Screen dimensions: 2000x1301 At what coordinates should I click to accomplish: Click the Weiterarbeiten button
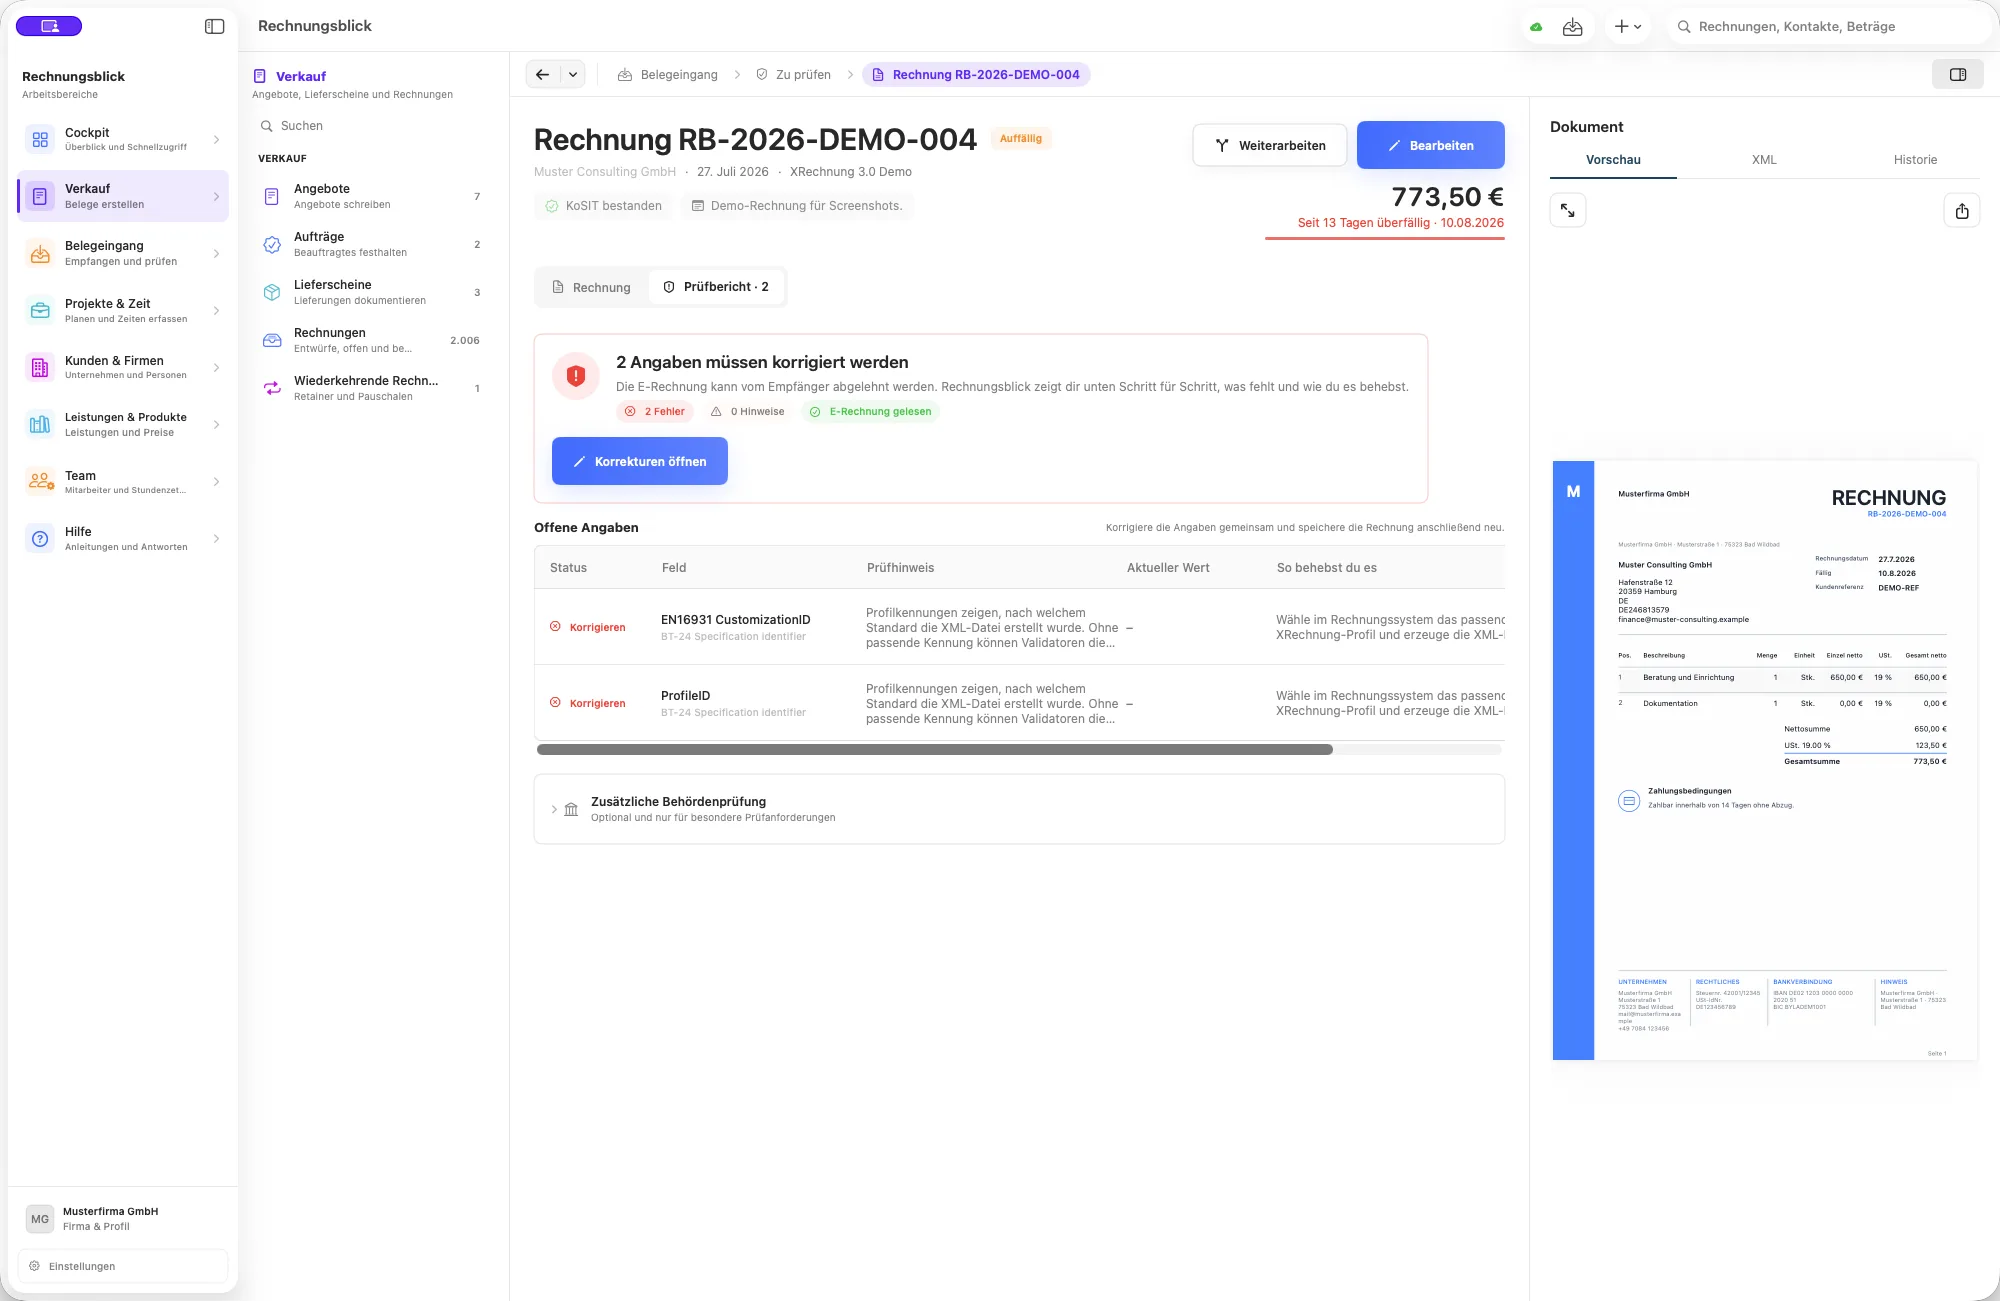pyautogui.click(x=1270, y=145)
